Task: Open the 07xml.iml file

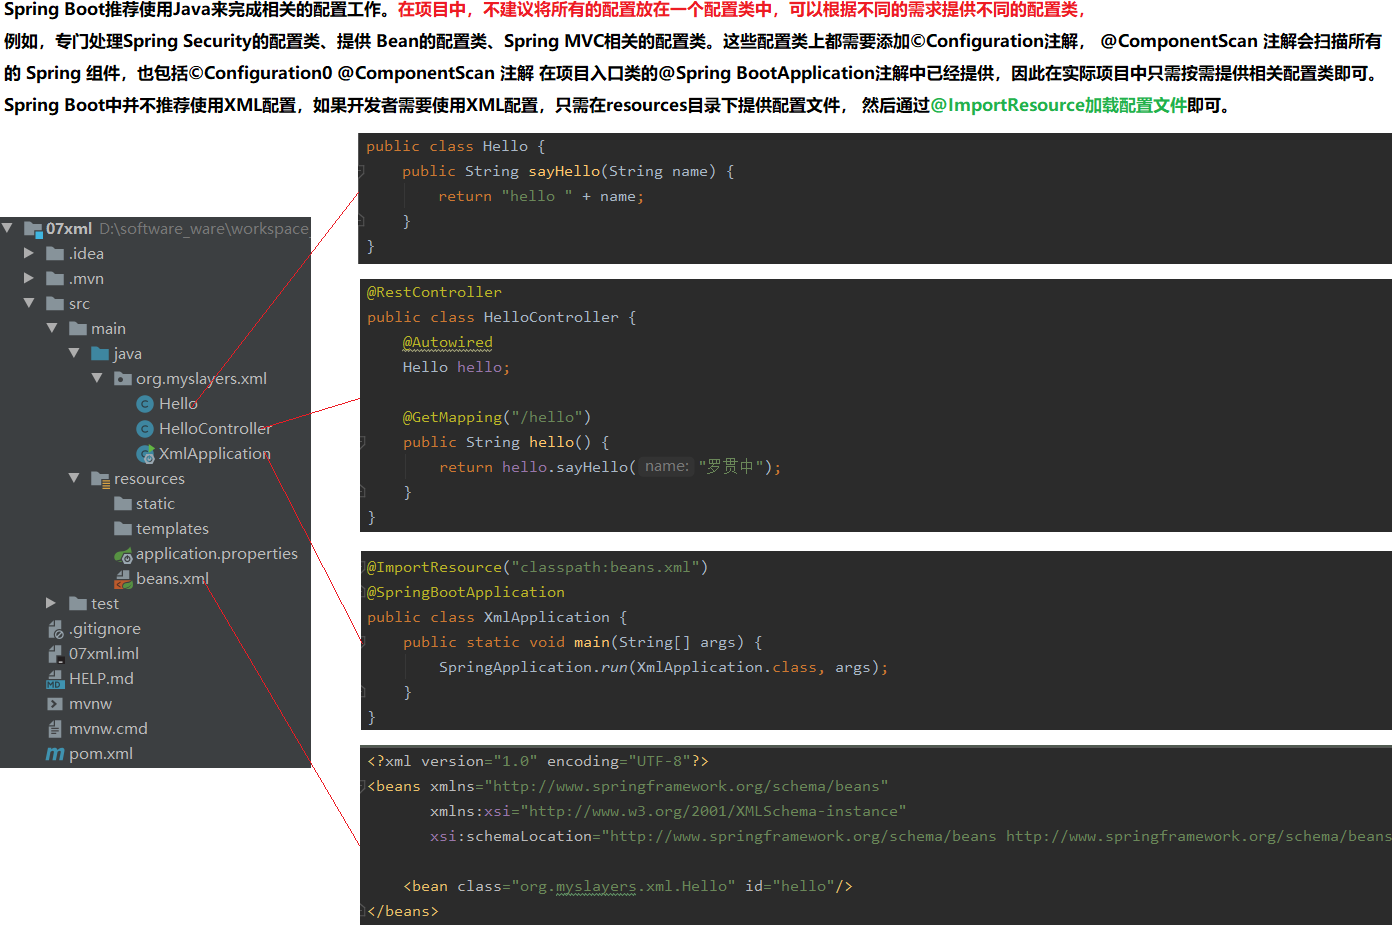Action: pyautogui.click(x=103, y=654)
